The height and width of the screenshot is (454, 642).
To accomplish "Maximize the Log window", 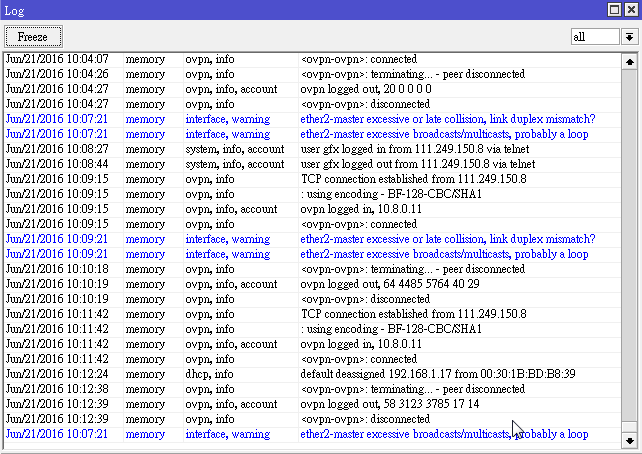I will point(614,9).
